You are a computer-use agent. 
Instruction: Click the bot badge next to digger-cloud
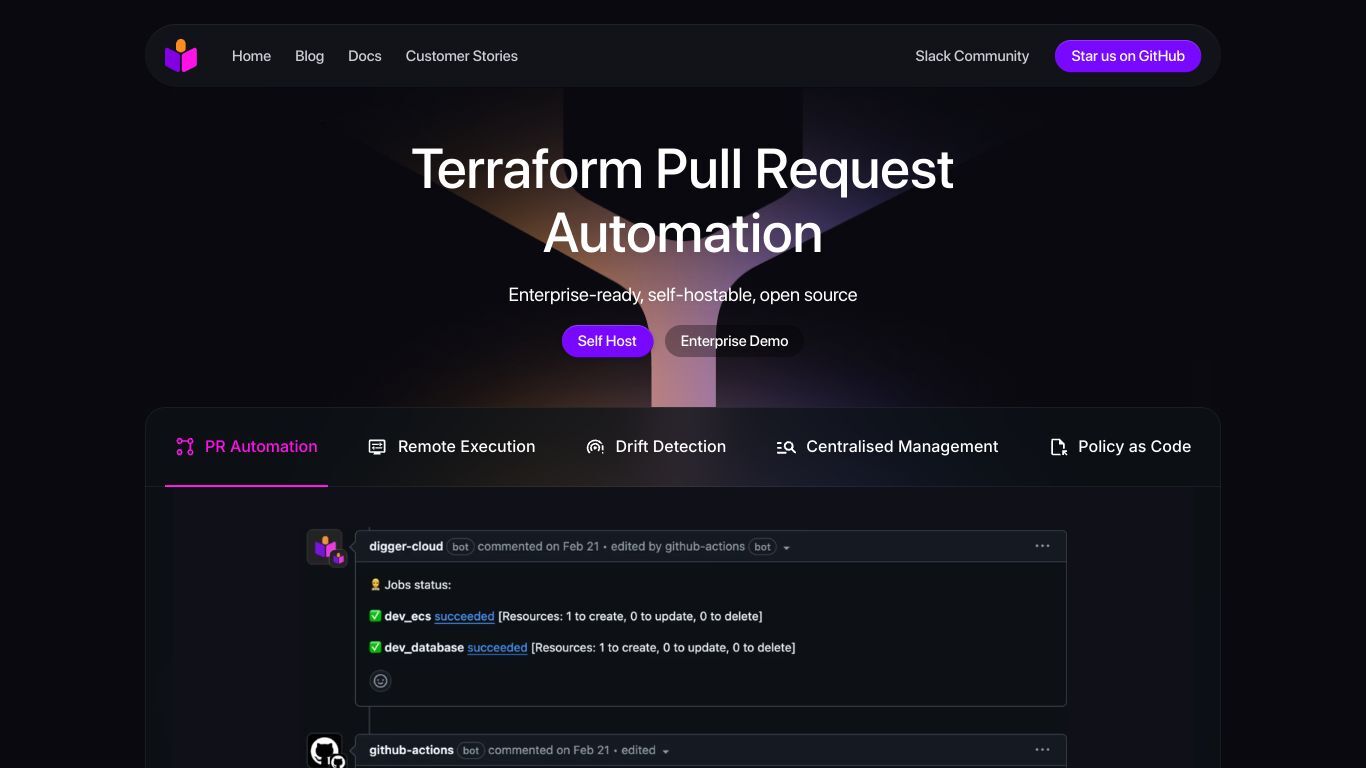[x=461, y=547]
